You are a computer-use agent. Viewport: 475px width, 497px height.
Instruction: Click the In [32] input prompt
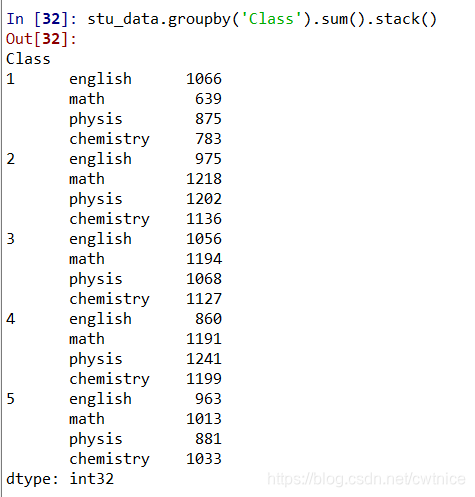pyautogui.click(x=42, y=19)
